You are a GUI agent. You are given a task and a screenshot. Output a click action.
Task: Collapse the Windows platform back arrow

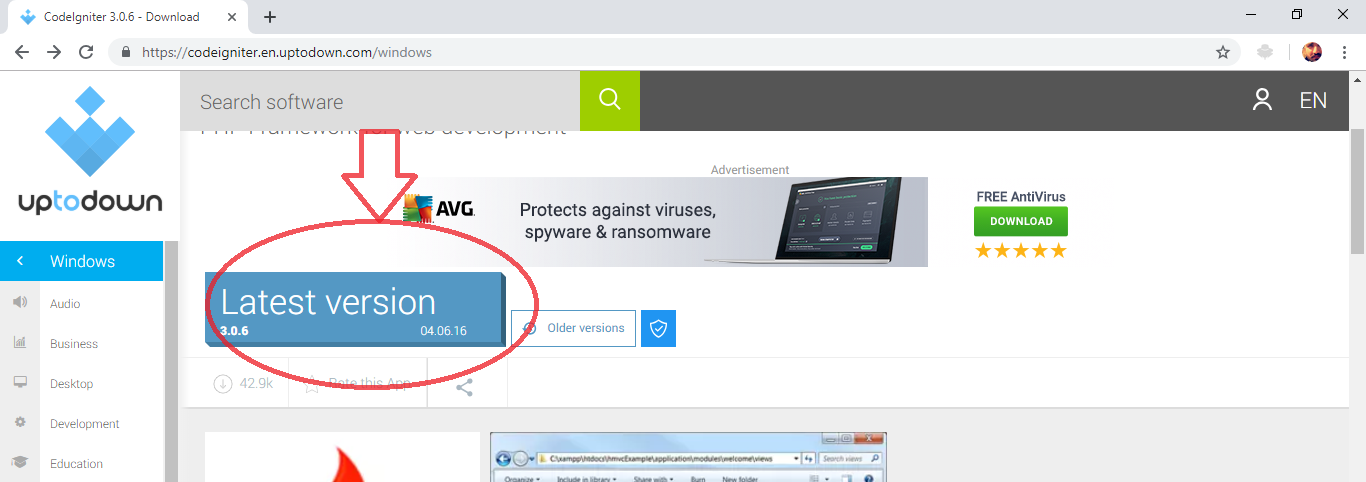[20, 261]
